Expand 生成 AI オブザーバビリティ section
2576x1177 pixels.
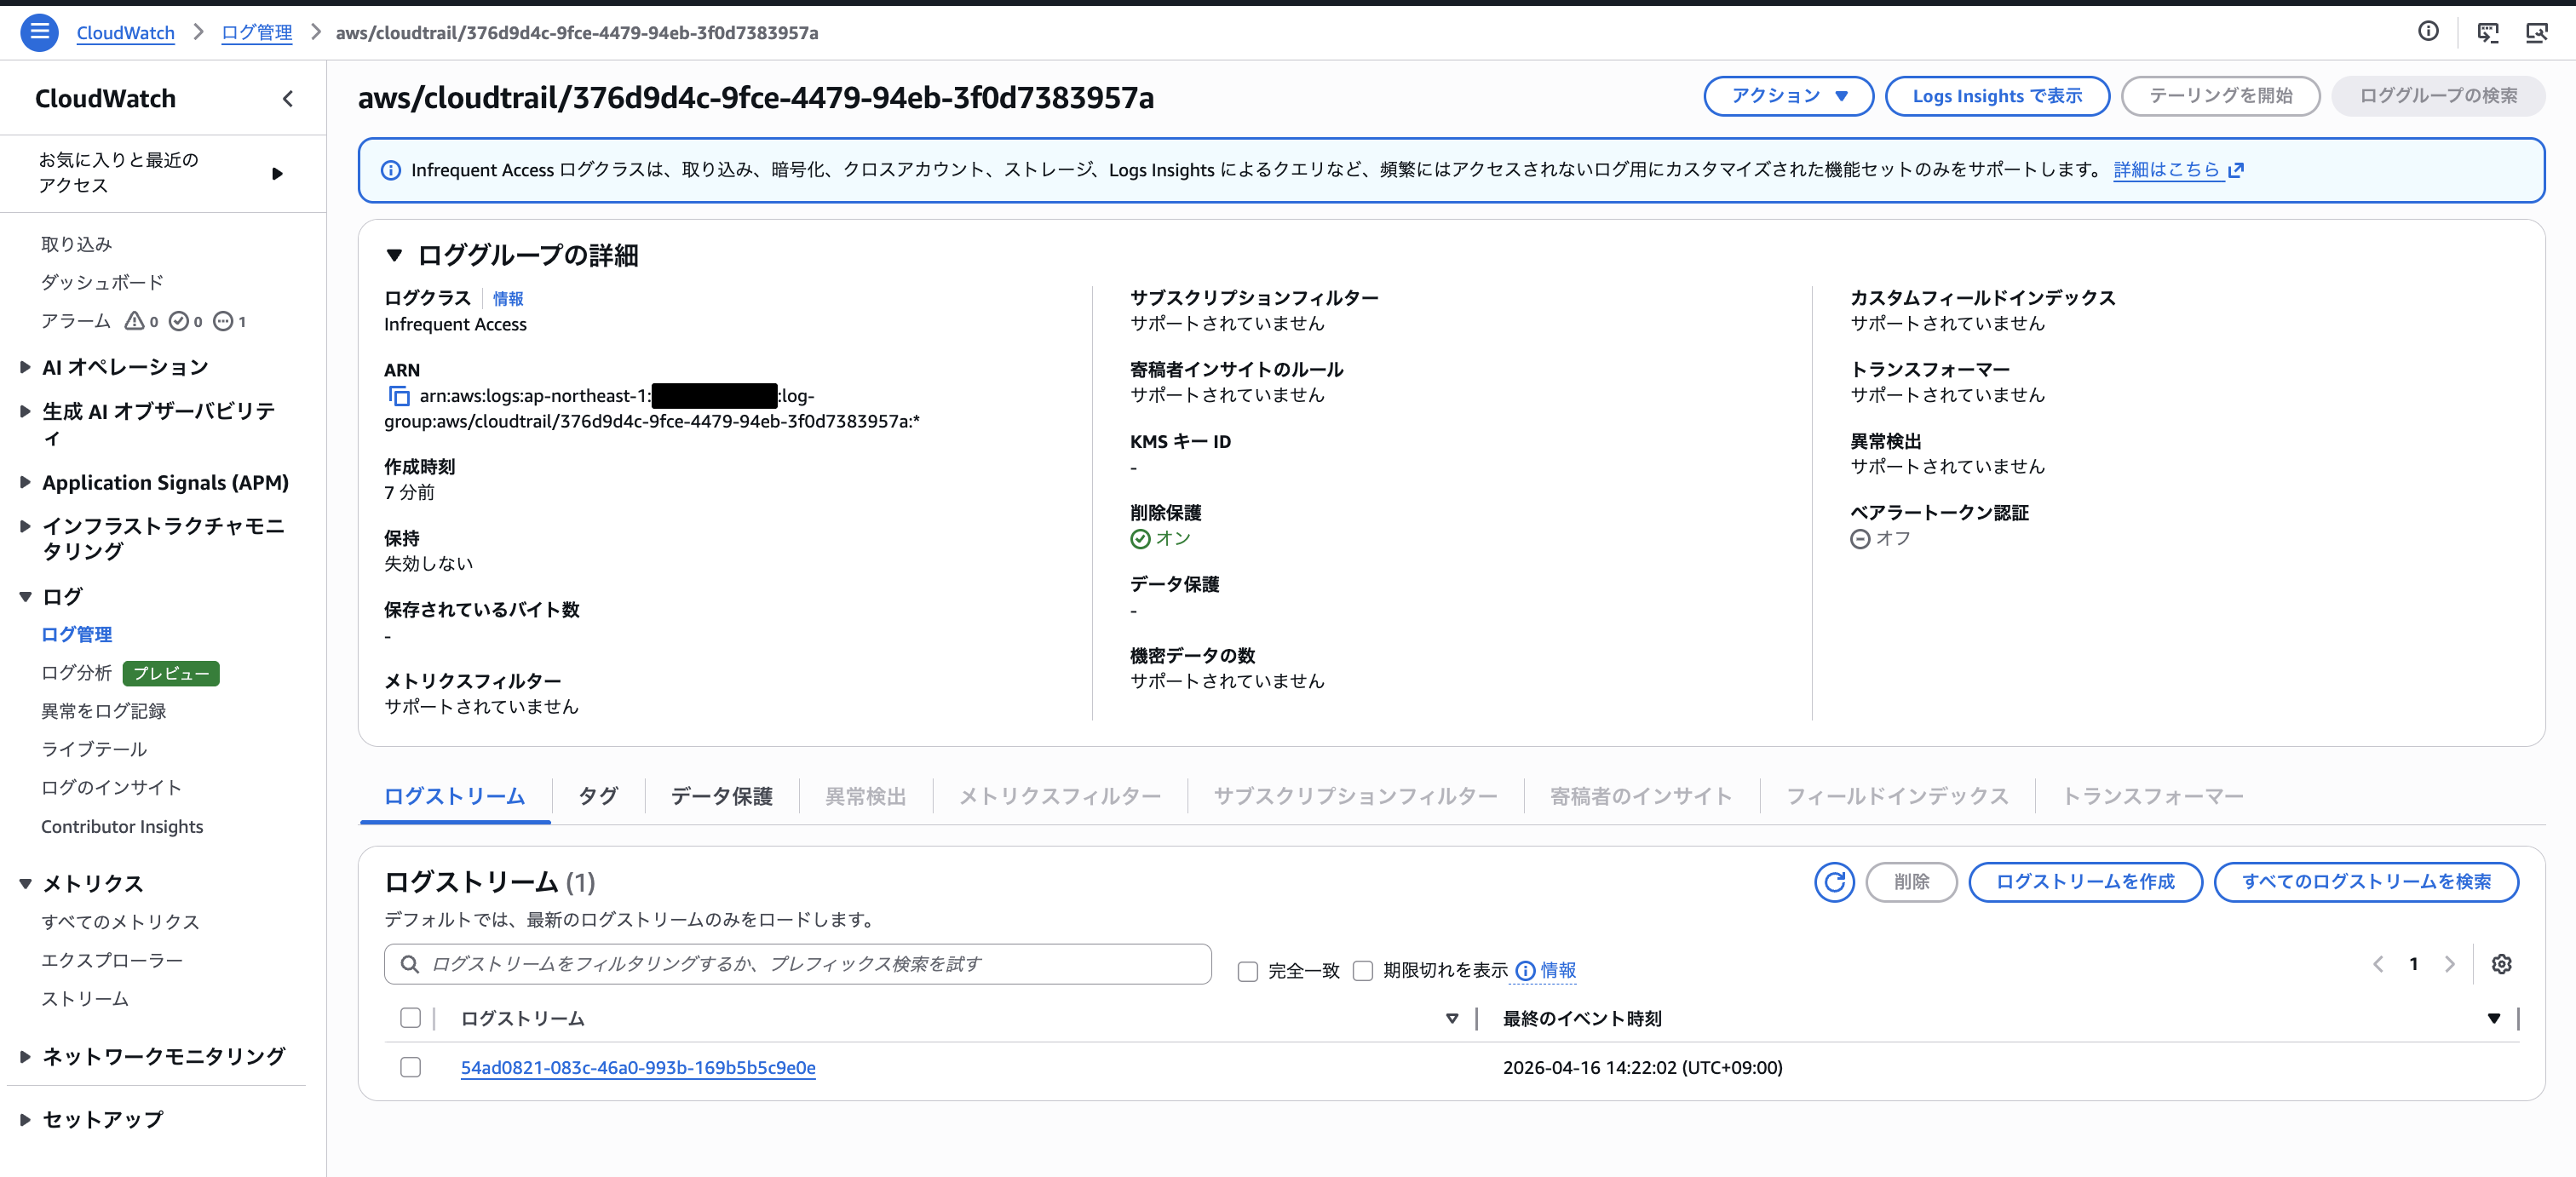tap(26, 411)
